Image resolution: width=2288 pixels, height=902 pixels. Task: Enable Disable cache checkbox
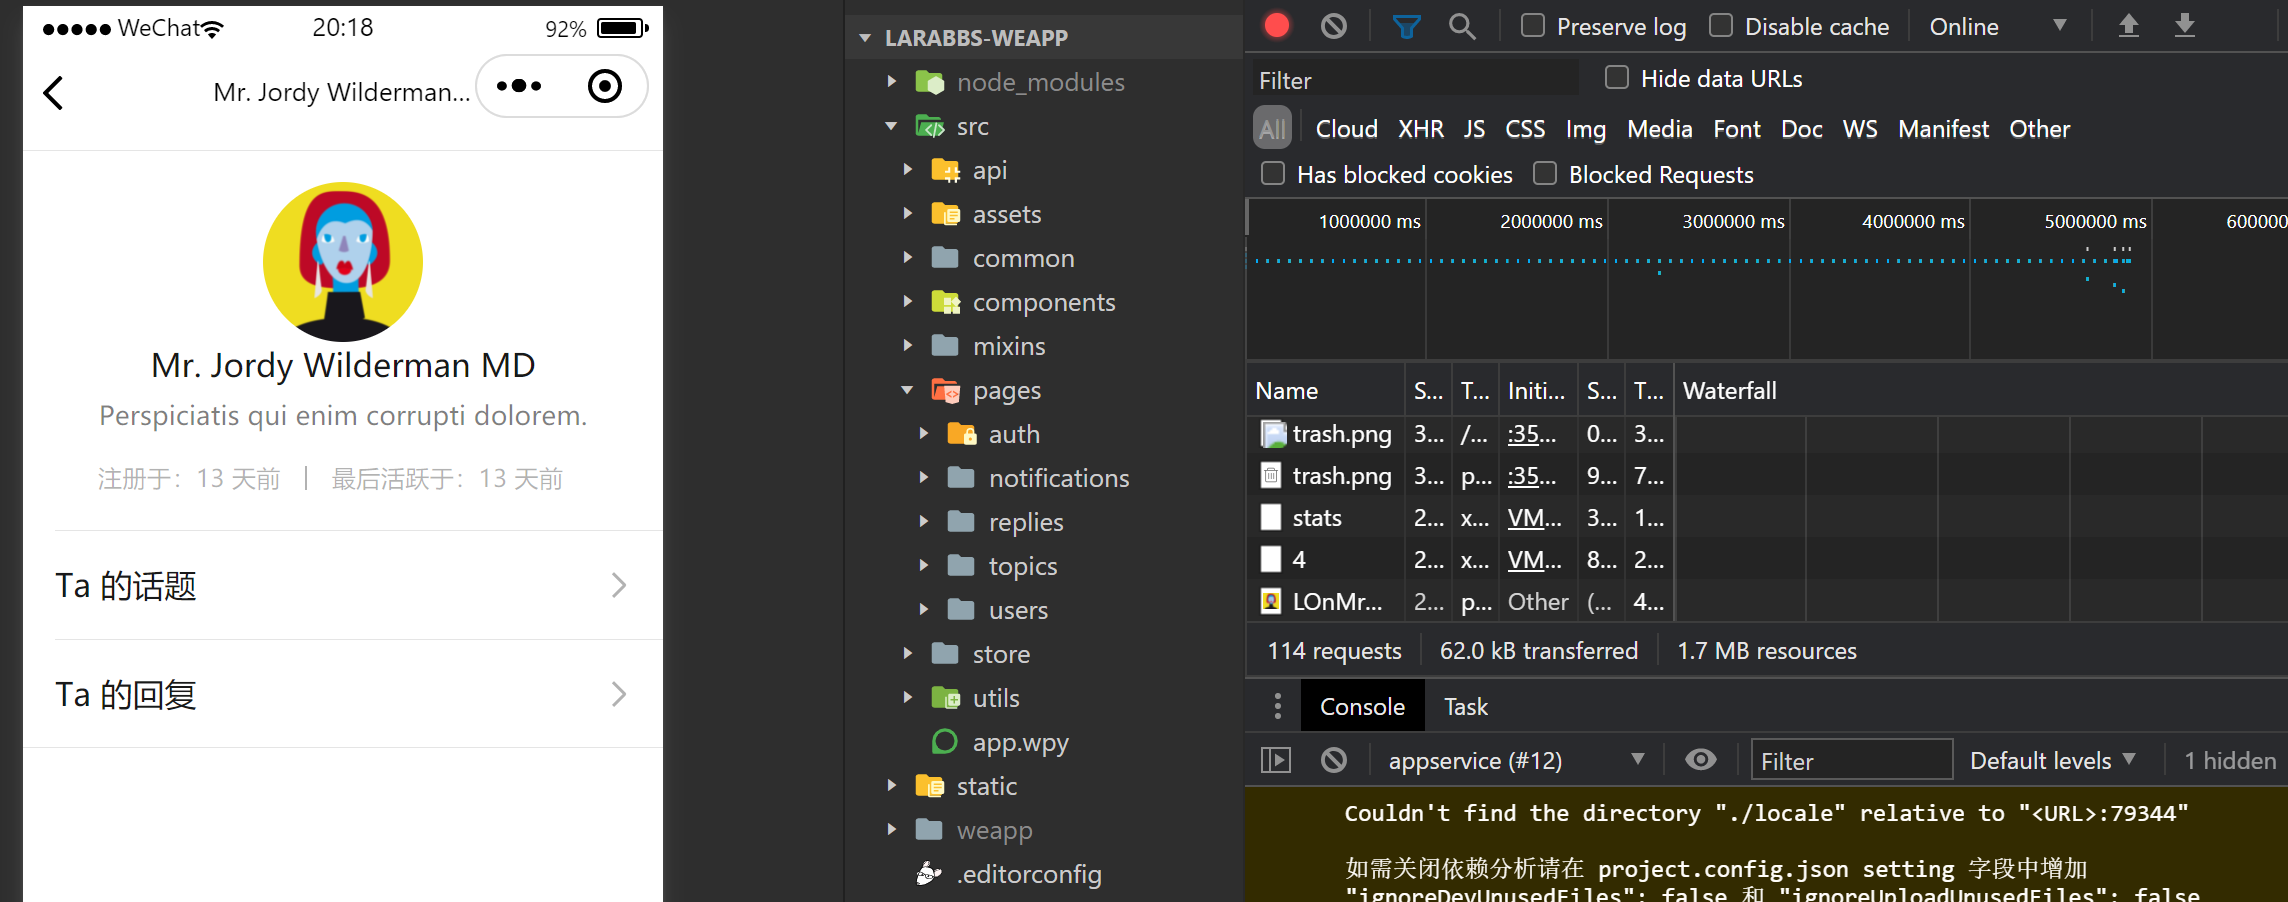pos(1720,25)
